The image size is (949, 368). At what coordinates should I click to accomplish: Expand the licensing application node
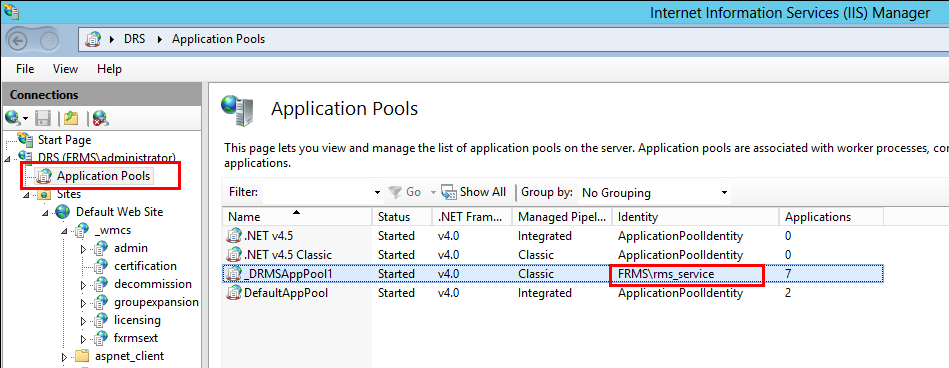84,320
